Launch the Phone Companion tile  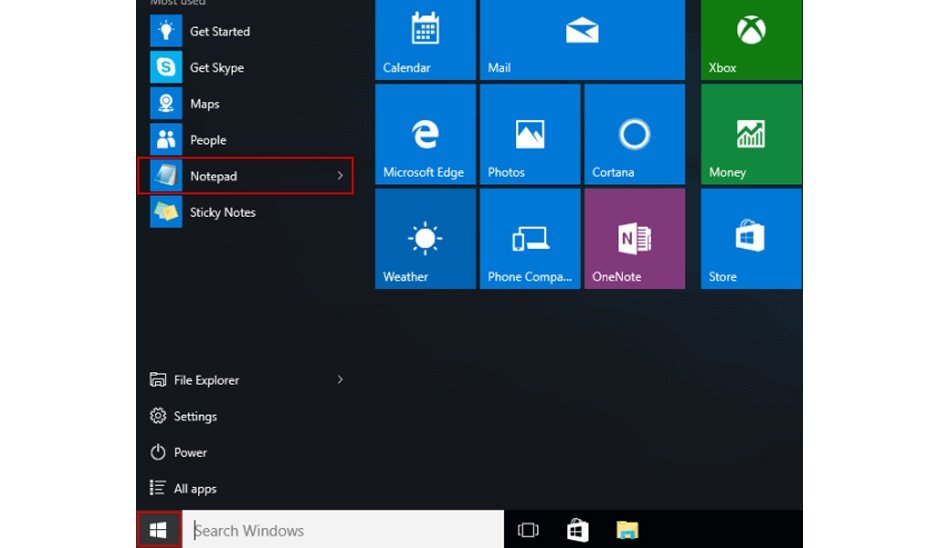click(x=530, y=238)
